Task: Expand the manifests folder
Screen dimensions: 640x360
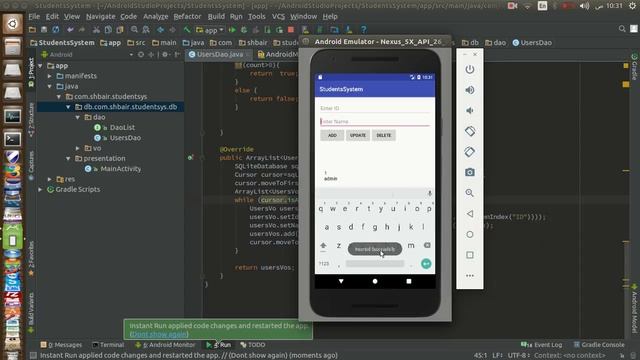Action: click(x=50, y=76)
